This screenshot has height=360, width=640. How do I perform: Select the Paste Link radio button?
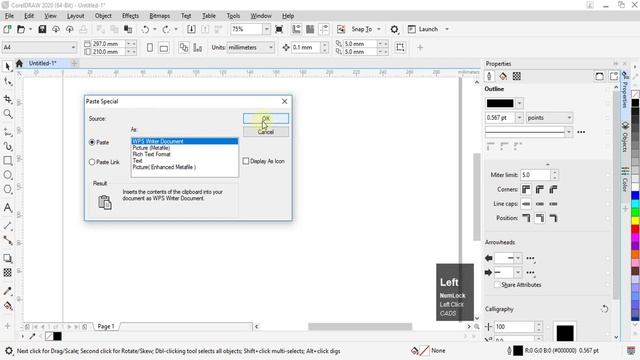[92, 162]
